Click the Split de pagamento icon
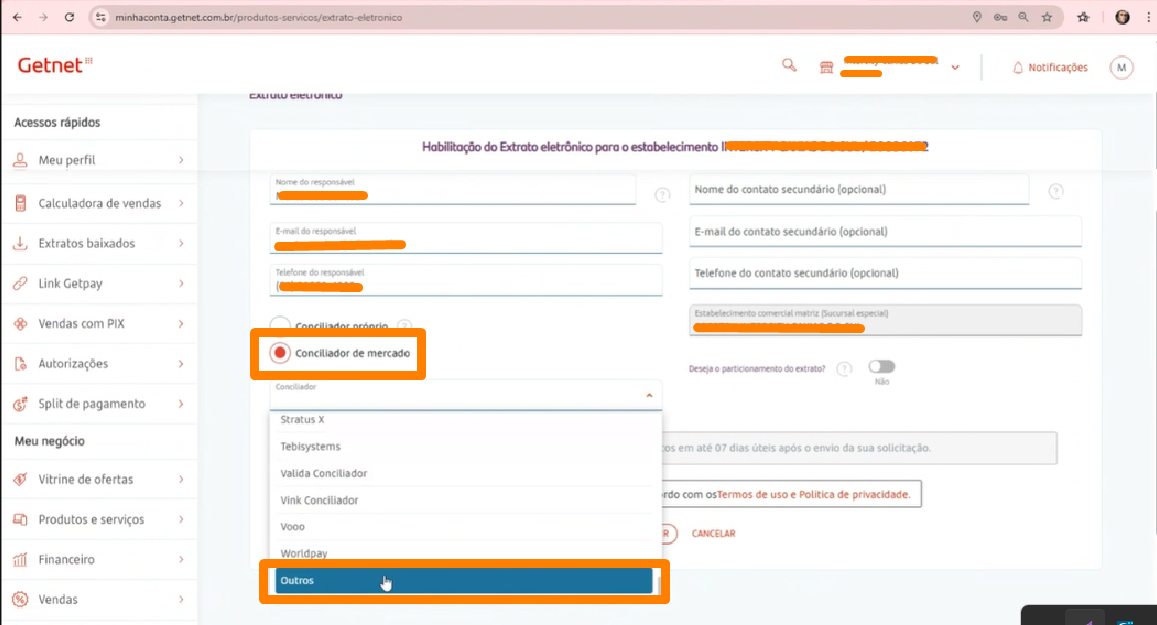 point(21,404)
